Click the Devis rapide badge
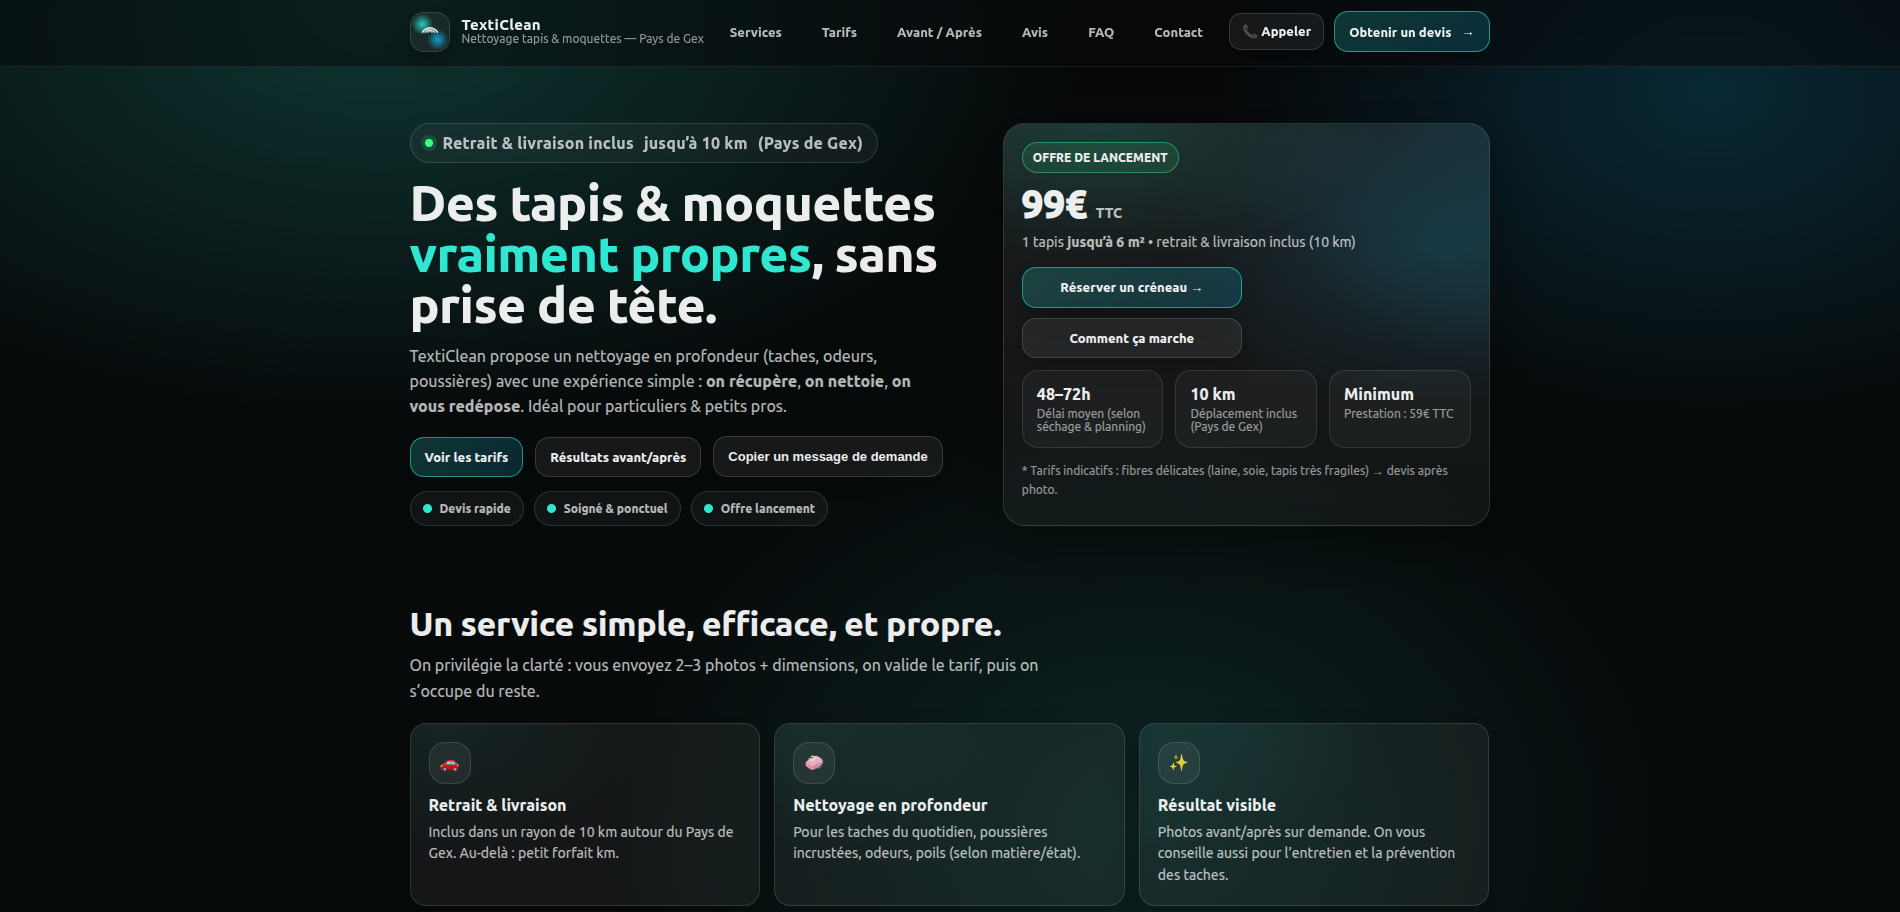This screenshot has width=1900, height=912. (x=466, y=509)
